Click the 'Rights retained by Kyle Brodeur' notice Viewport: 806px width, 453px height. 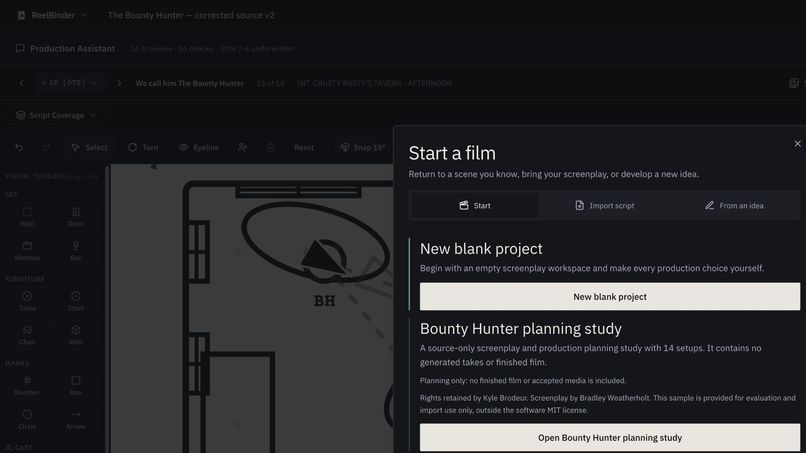[x=608, y=404]
